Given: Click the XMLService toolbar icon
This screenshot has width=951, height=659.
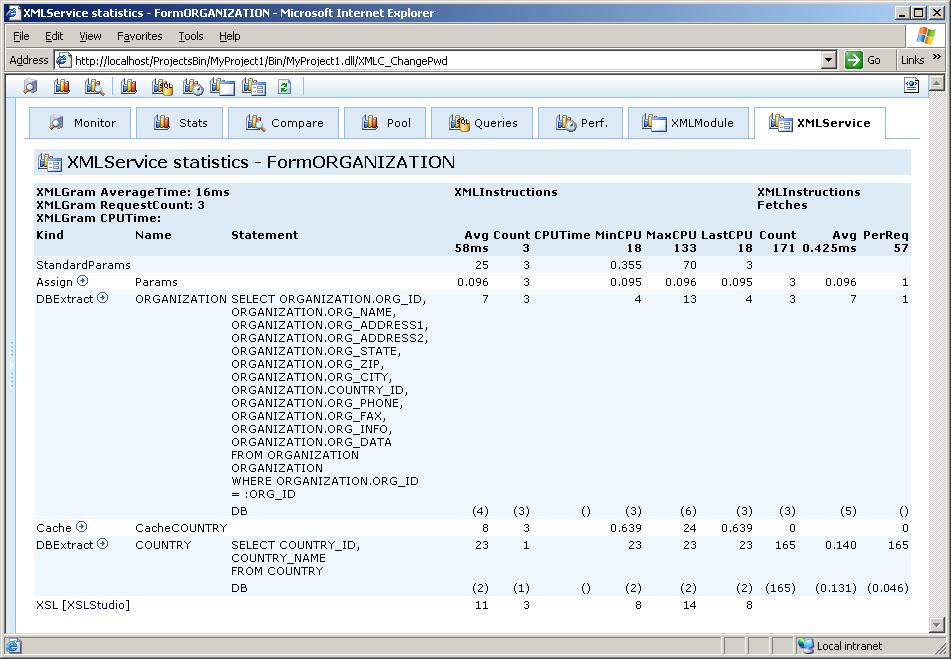Looking at the screenshot, I should pos(254,87).
